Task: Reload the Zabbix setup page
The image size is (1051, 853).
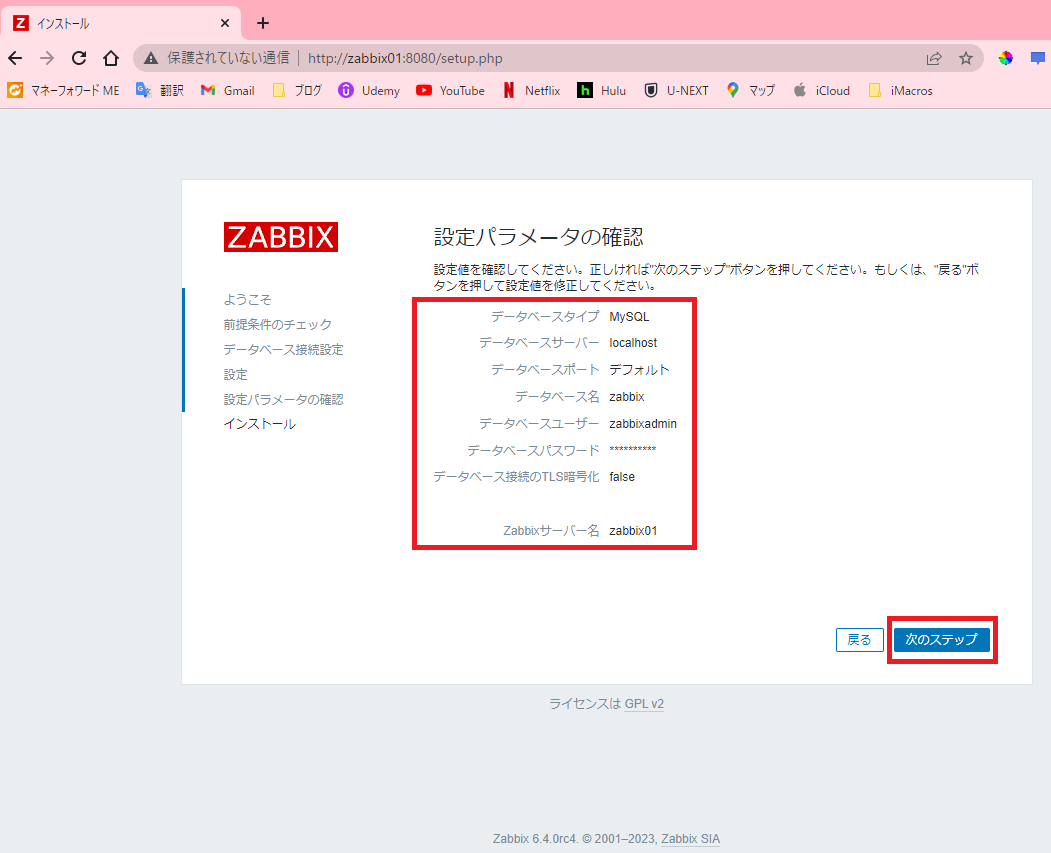Action: tap(79, 58)
